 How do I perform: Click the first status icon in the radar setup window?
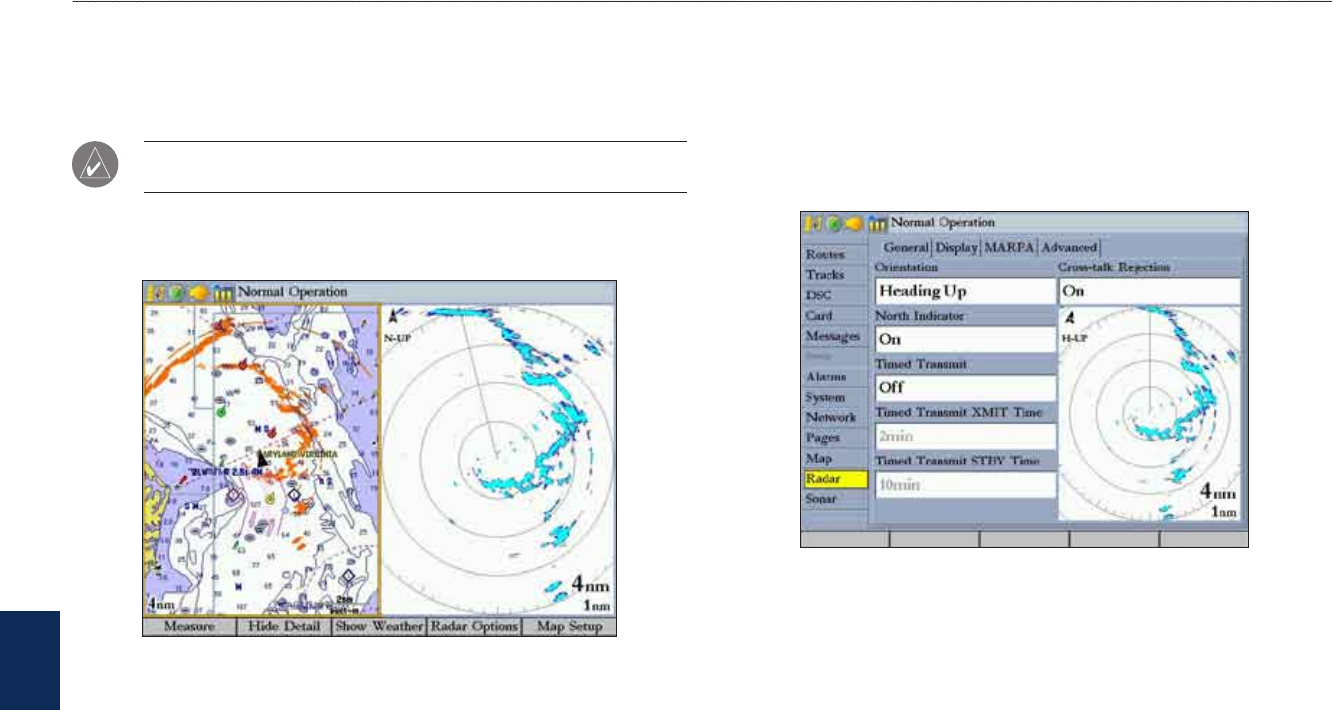pos(814,222)
